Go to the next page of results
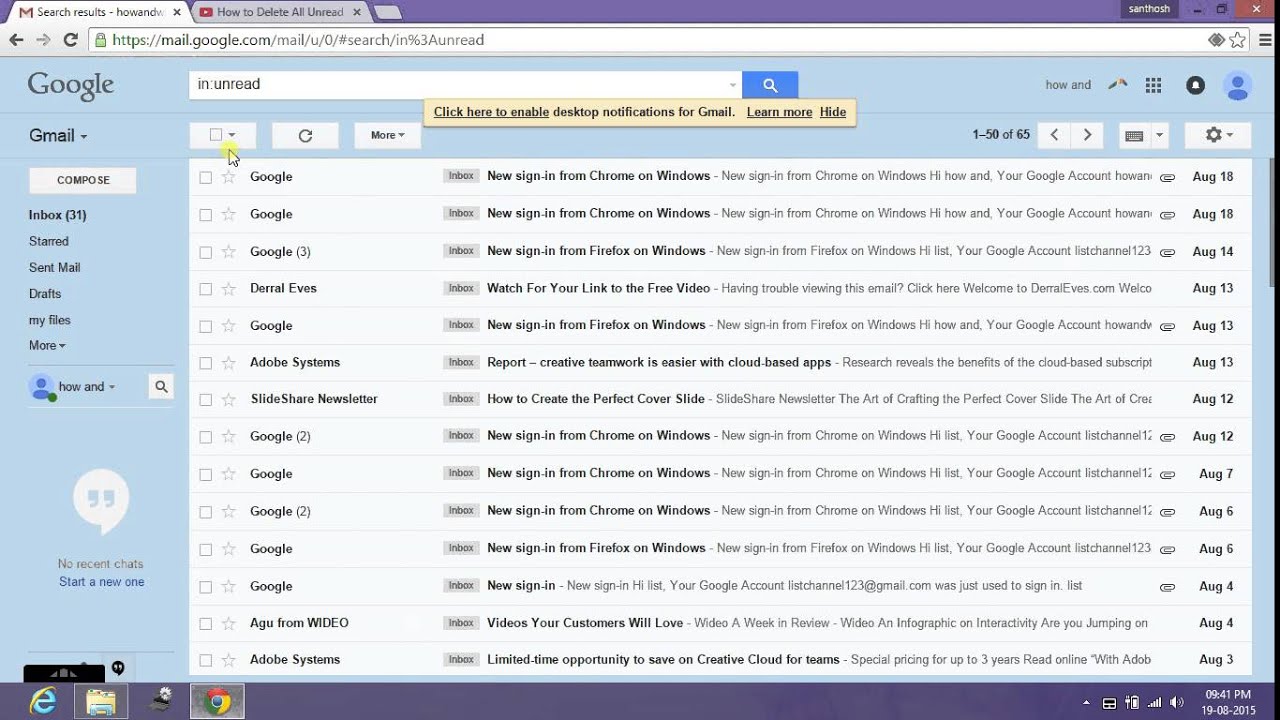 pyautogui.click(x=1087, y=135)
